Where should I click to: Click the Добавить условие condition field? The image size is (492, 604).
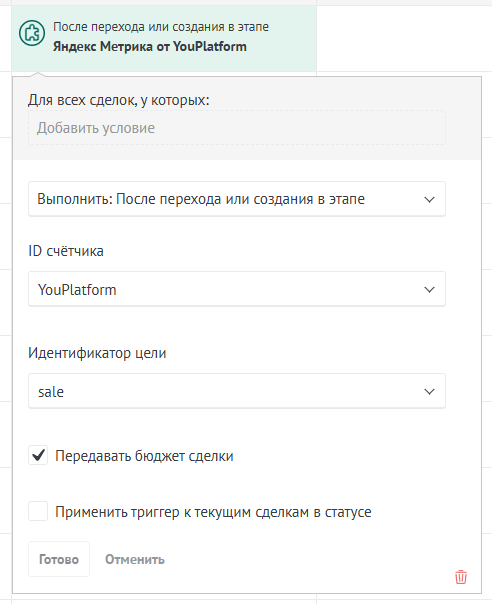tap(237, 128)
